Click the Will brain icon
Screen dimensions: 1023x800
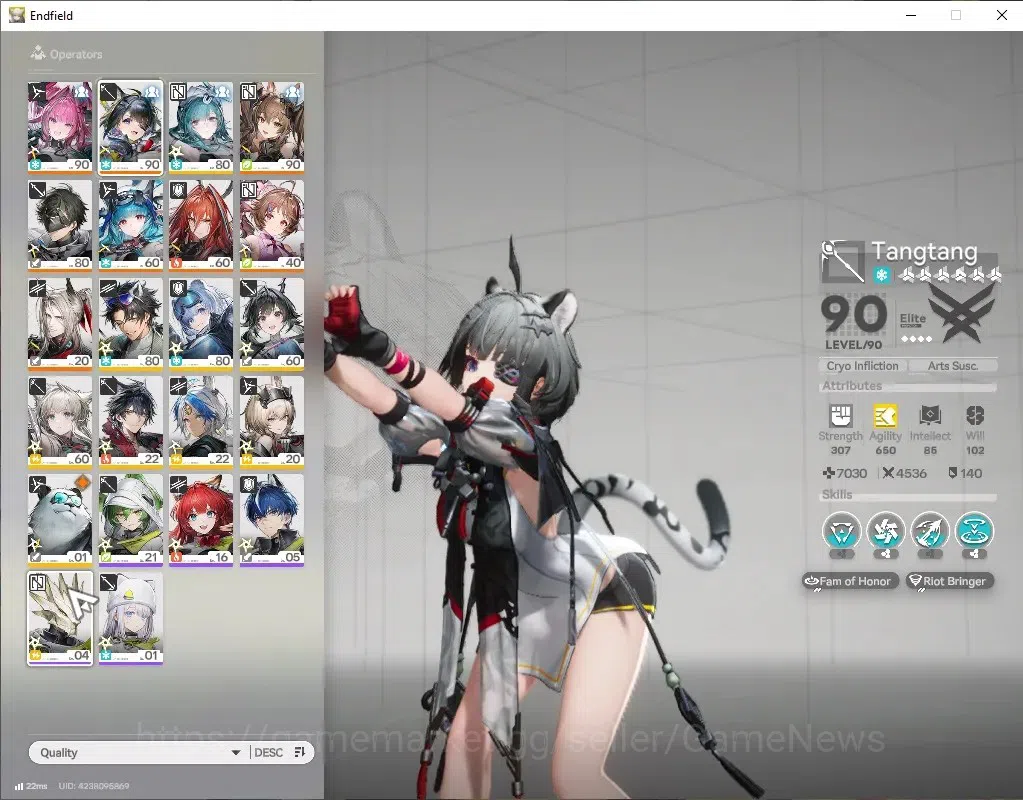point(975,415)
